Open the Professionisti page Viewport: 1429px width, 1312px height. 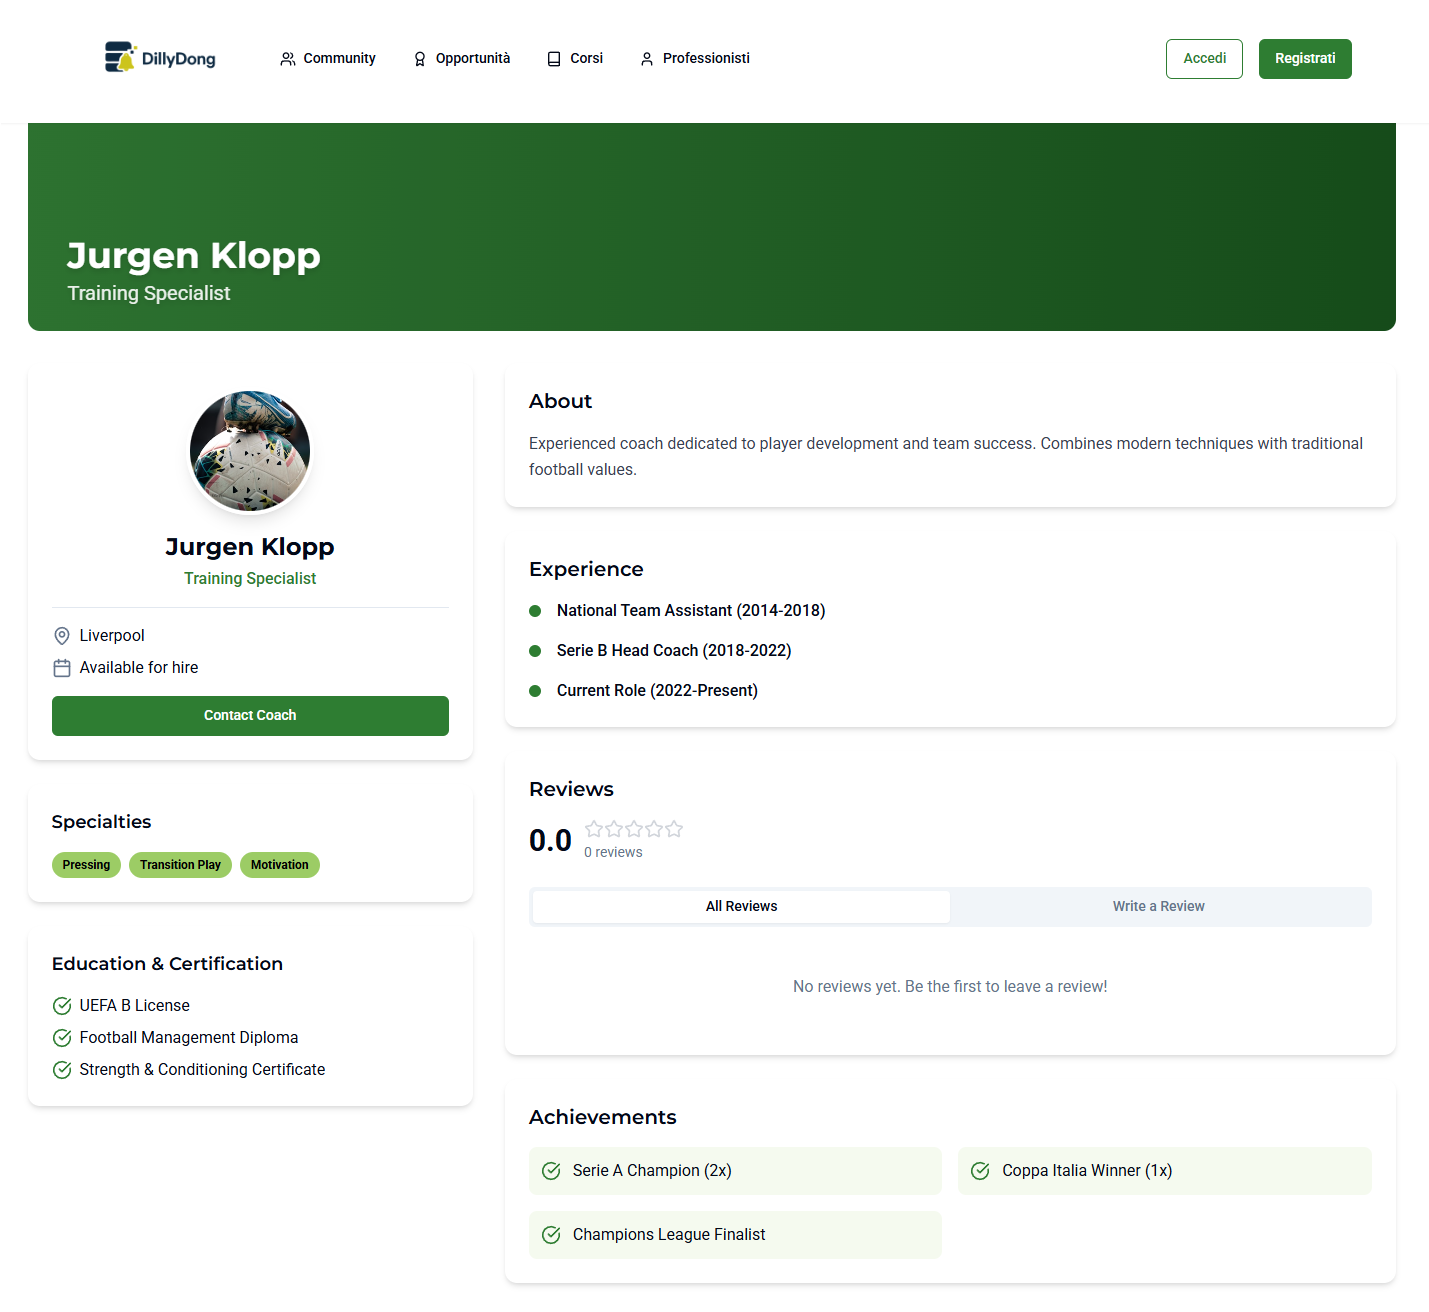click(695, 59)
